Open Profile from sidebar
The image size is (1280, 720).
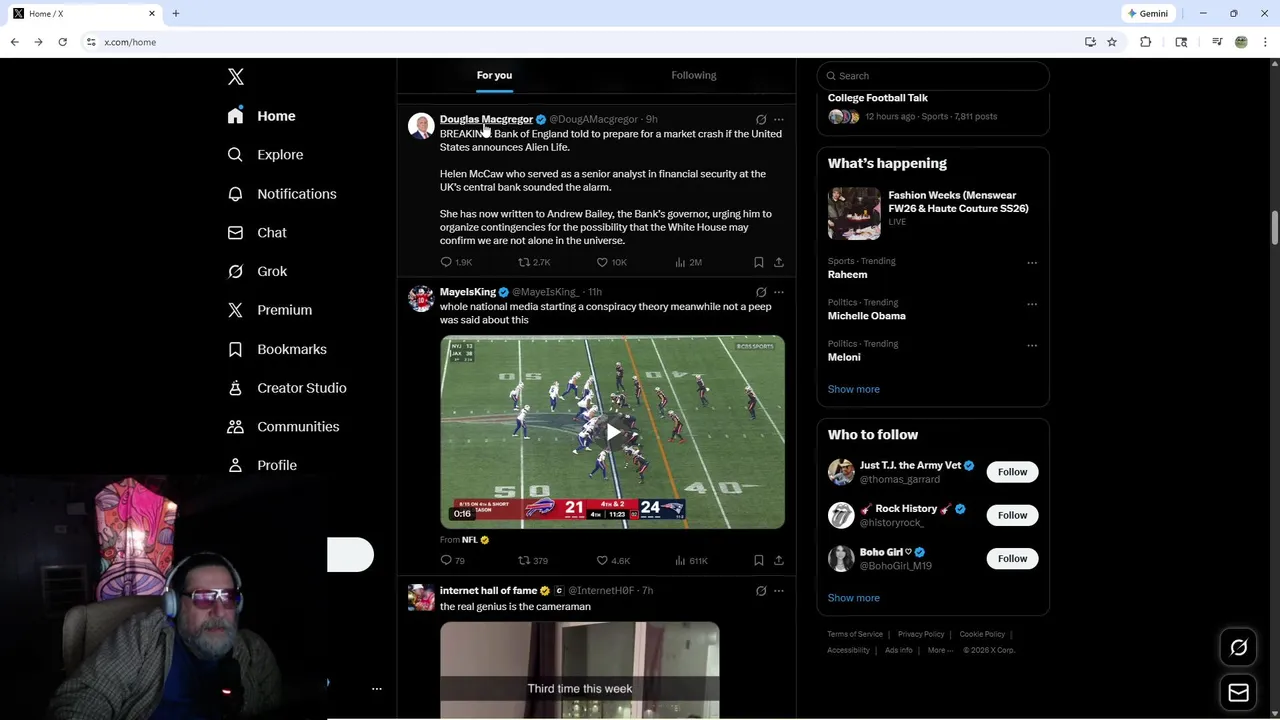point(262,465)
